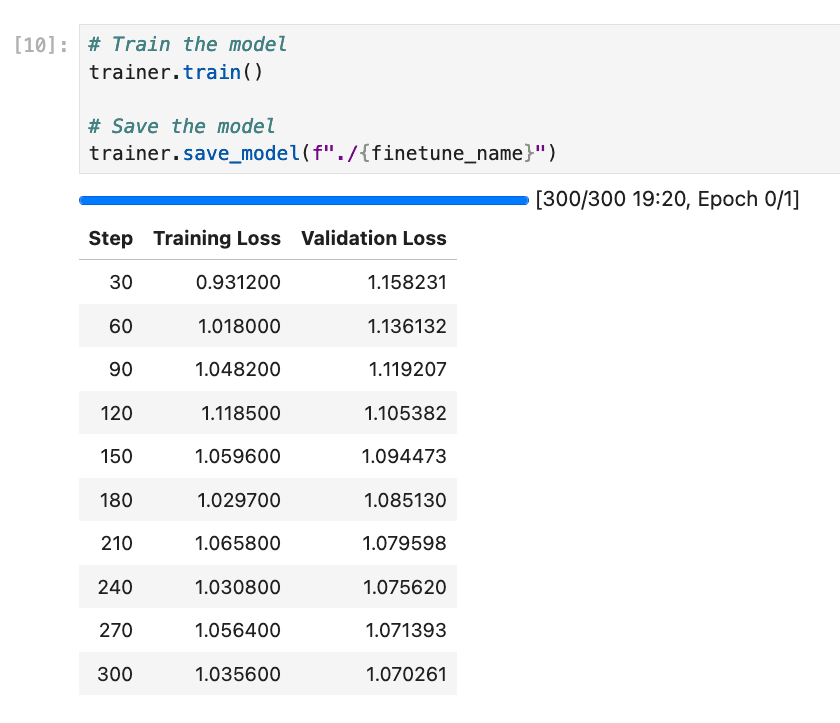This screenshot has width=840, height=723.
Task: Click the trainer.save_model code line
Action: coord(322,154)
